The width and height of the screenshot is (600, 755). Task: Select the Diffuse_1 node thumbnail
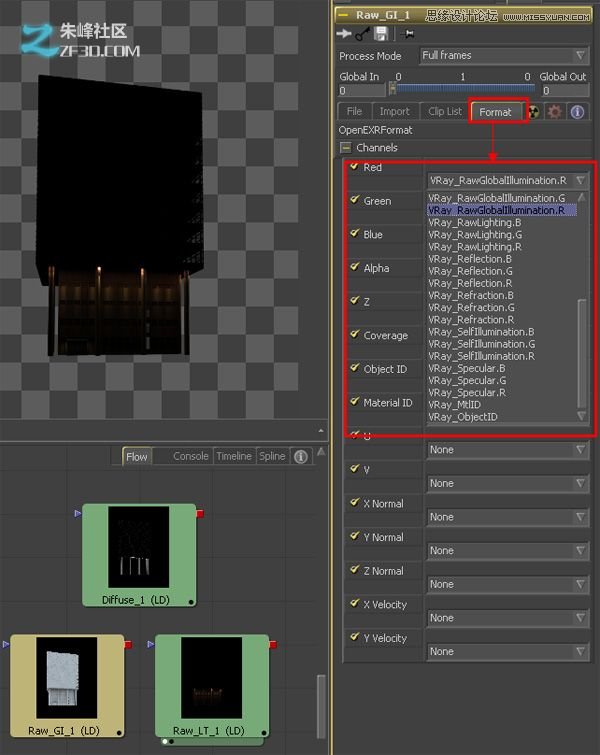(139, 547)
